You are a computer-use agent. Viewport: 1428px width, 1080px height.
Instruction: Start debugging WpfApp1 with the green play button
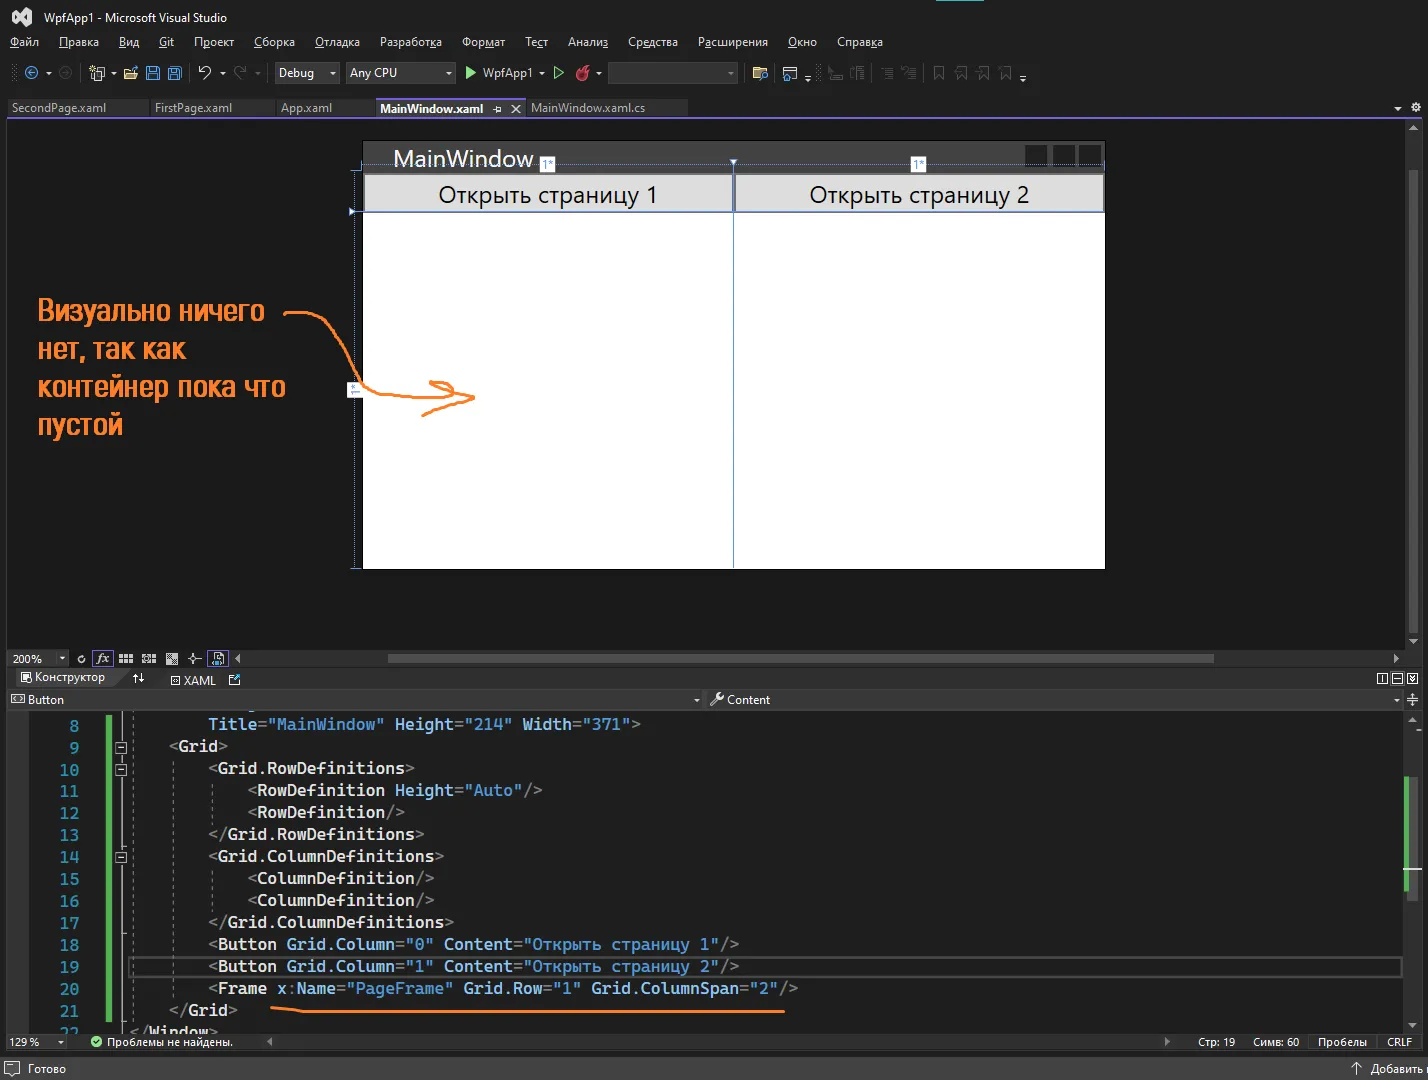coord(471,73)
